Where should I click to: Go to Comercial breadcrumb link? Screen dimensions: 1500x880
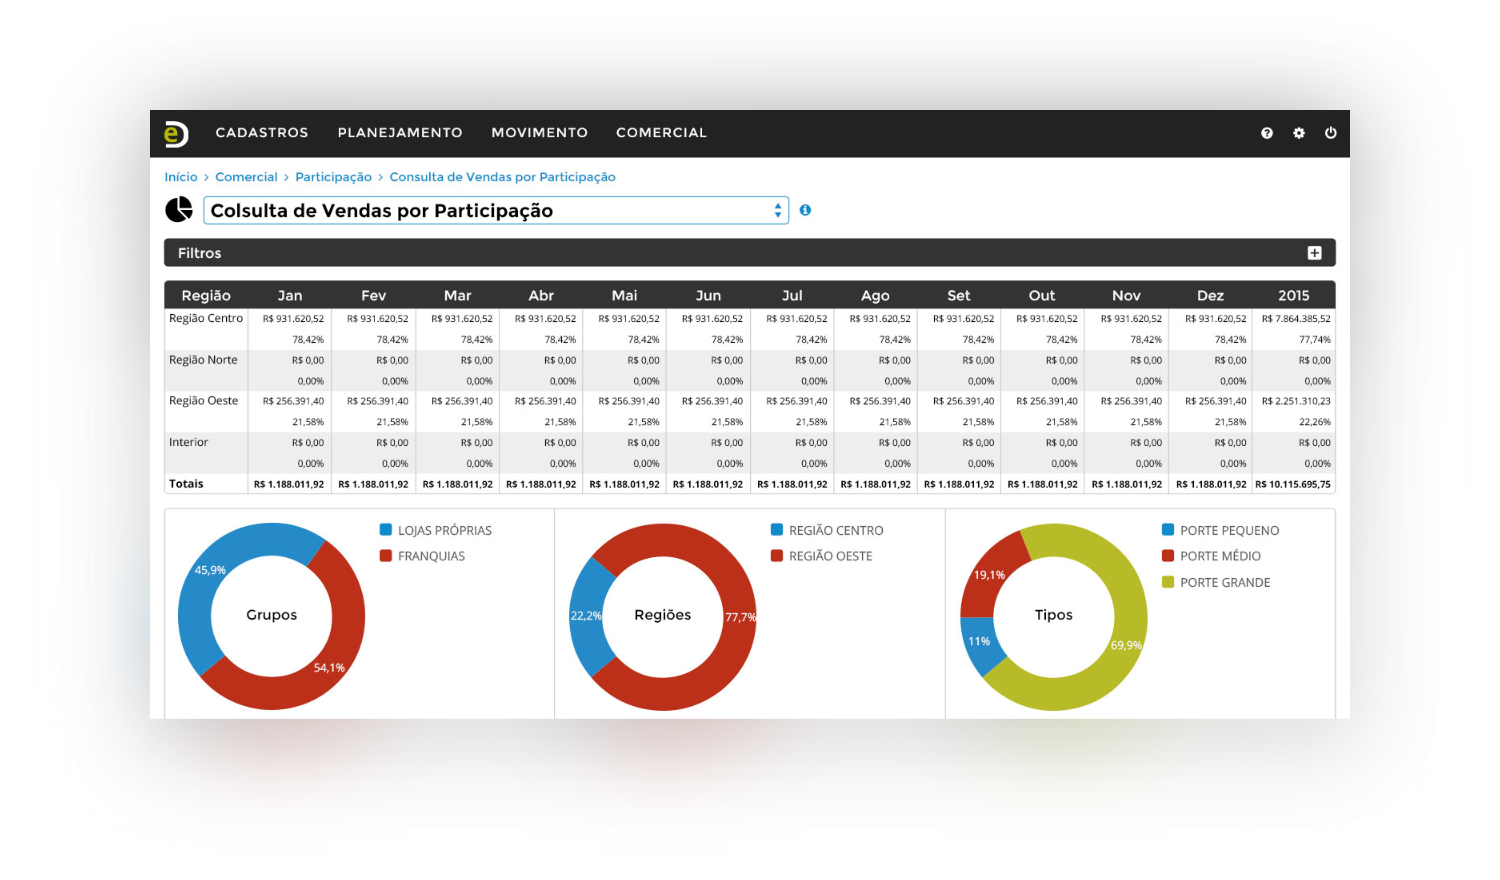coord(246,177)
